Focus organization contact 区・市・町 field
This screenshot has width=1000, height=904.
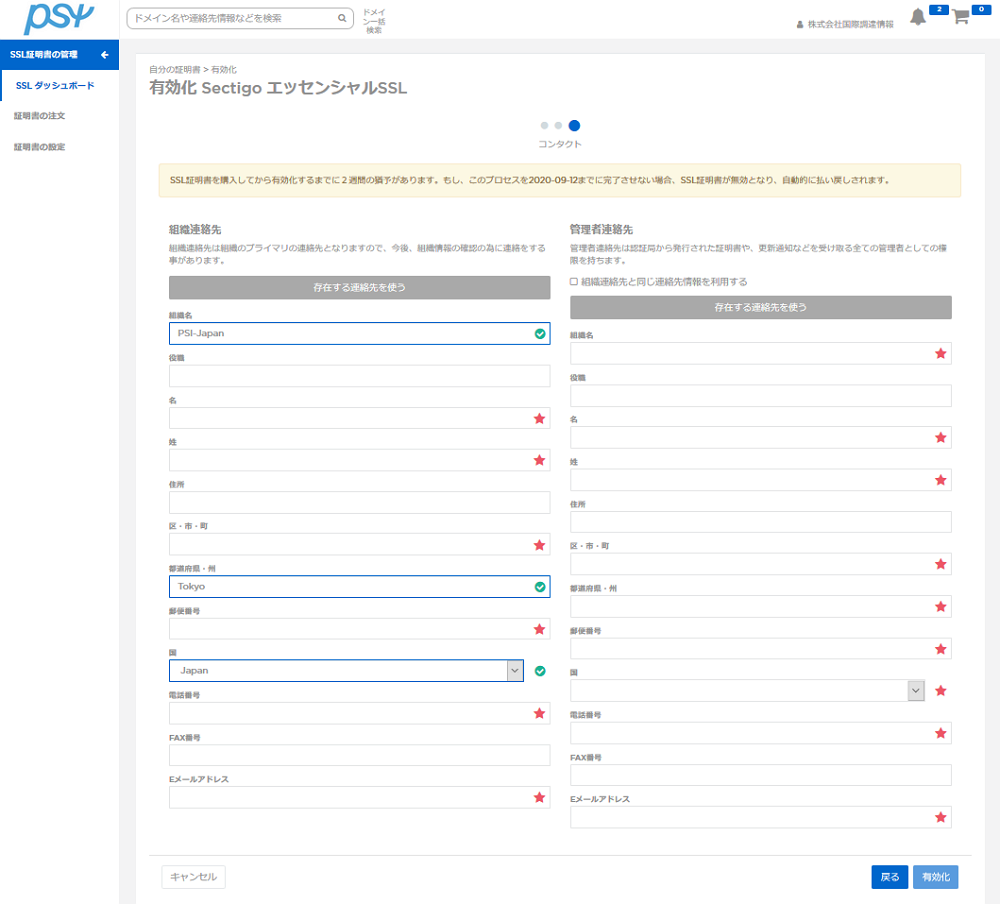click(x=359, y=544)
